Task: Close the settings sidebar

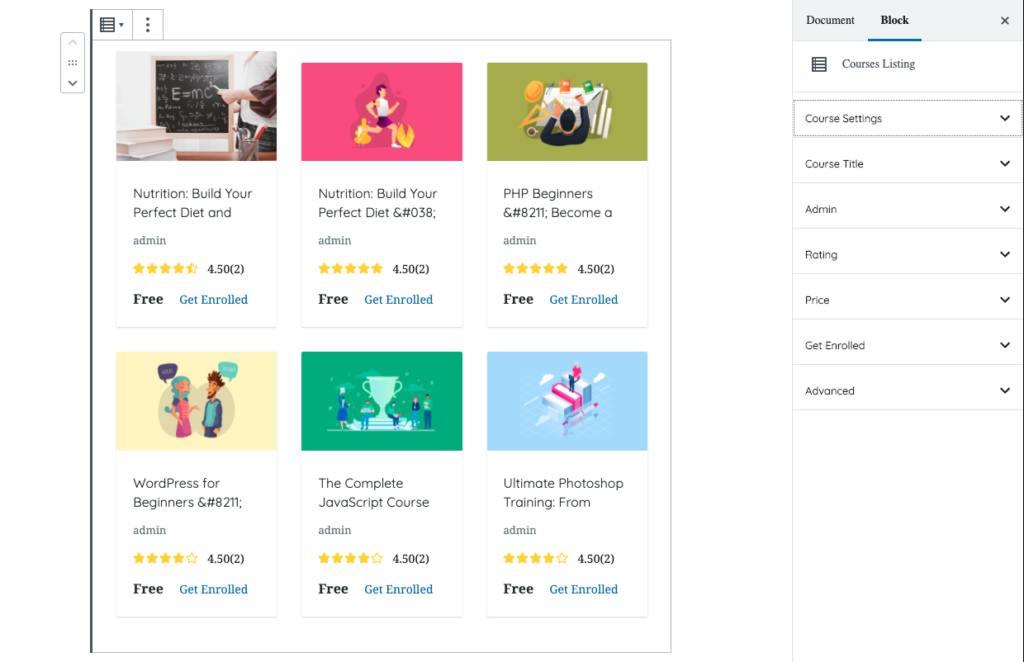Action: pos(1004,20)
